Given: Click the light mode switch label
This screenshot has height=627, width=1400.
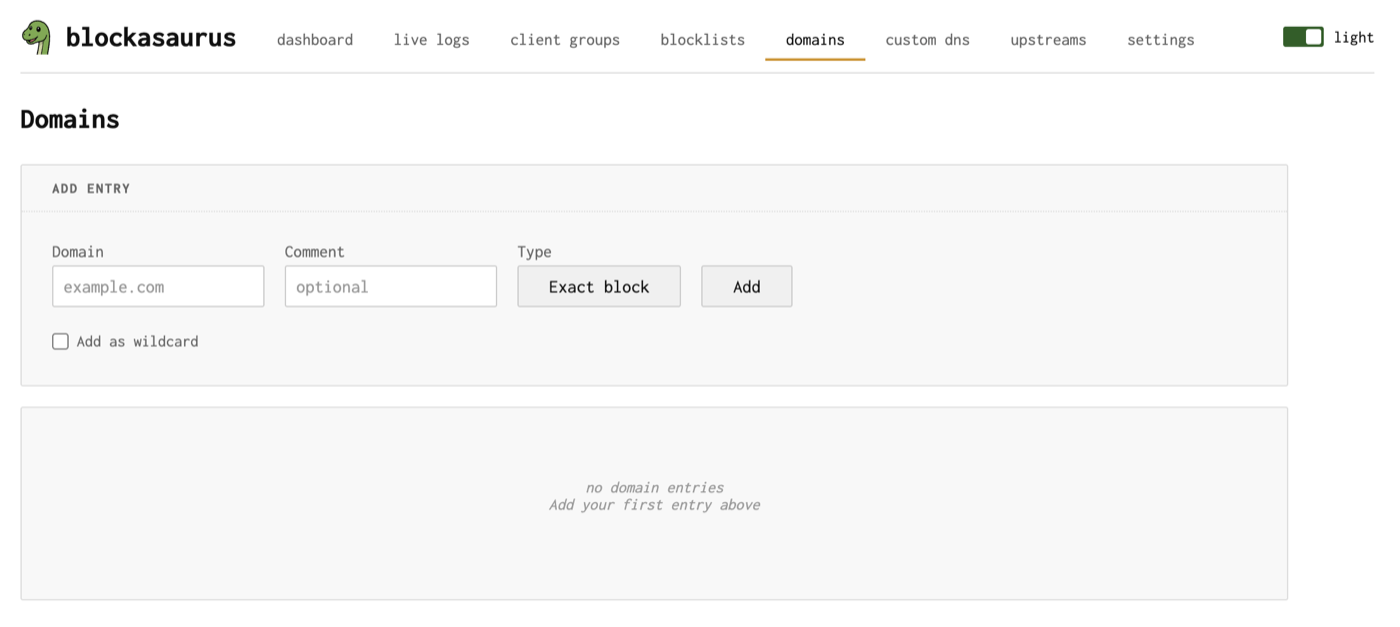Looking at the screenshot, I should [1355, 37].
